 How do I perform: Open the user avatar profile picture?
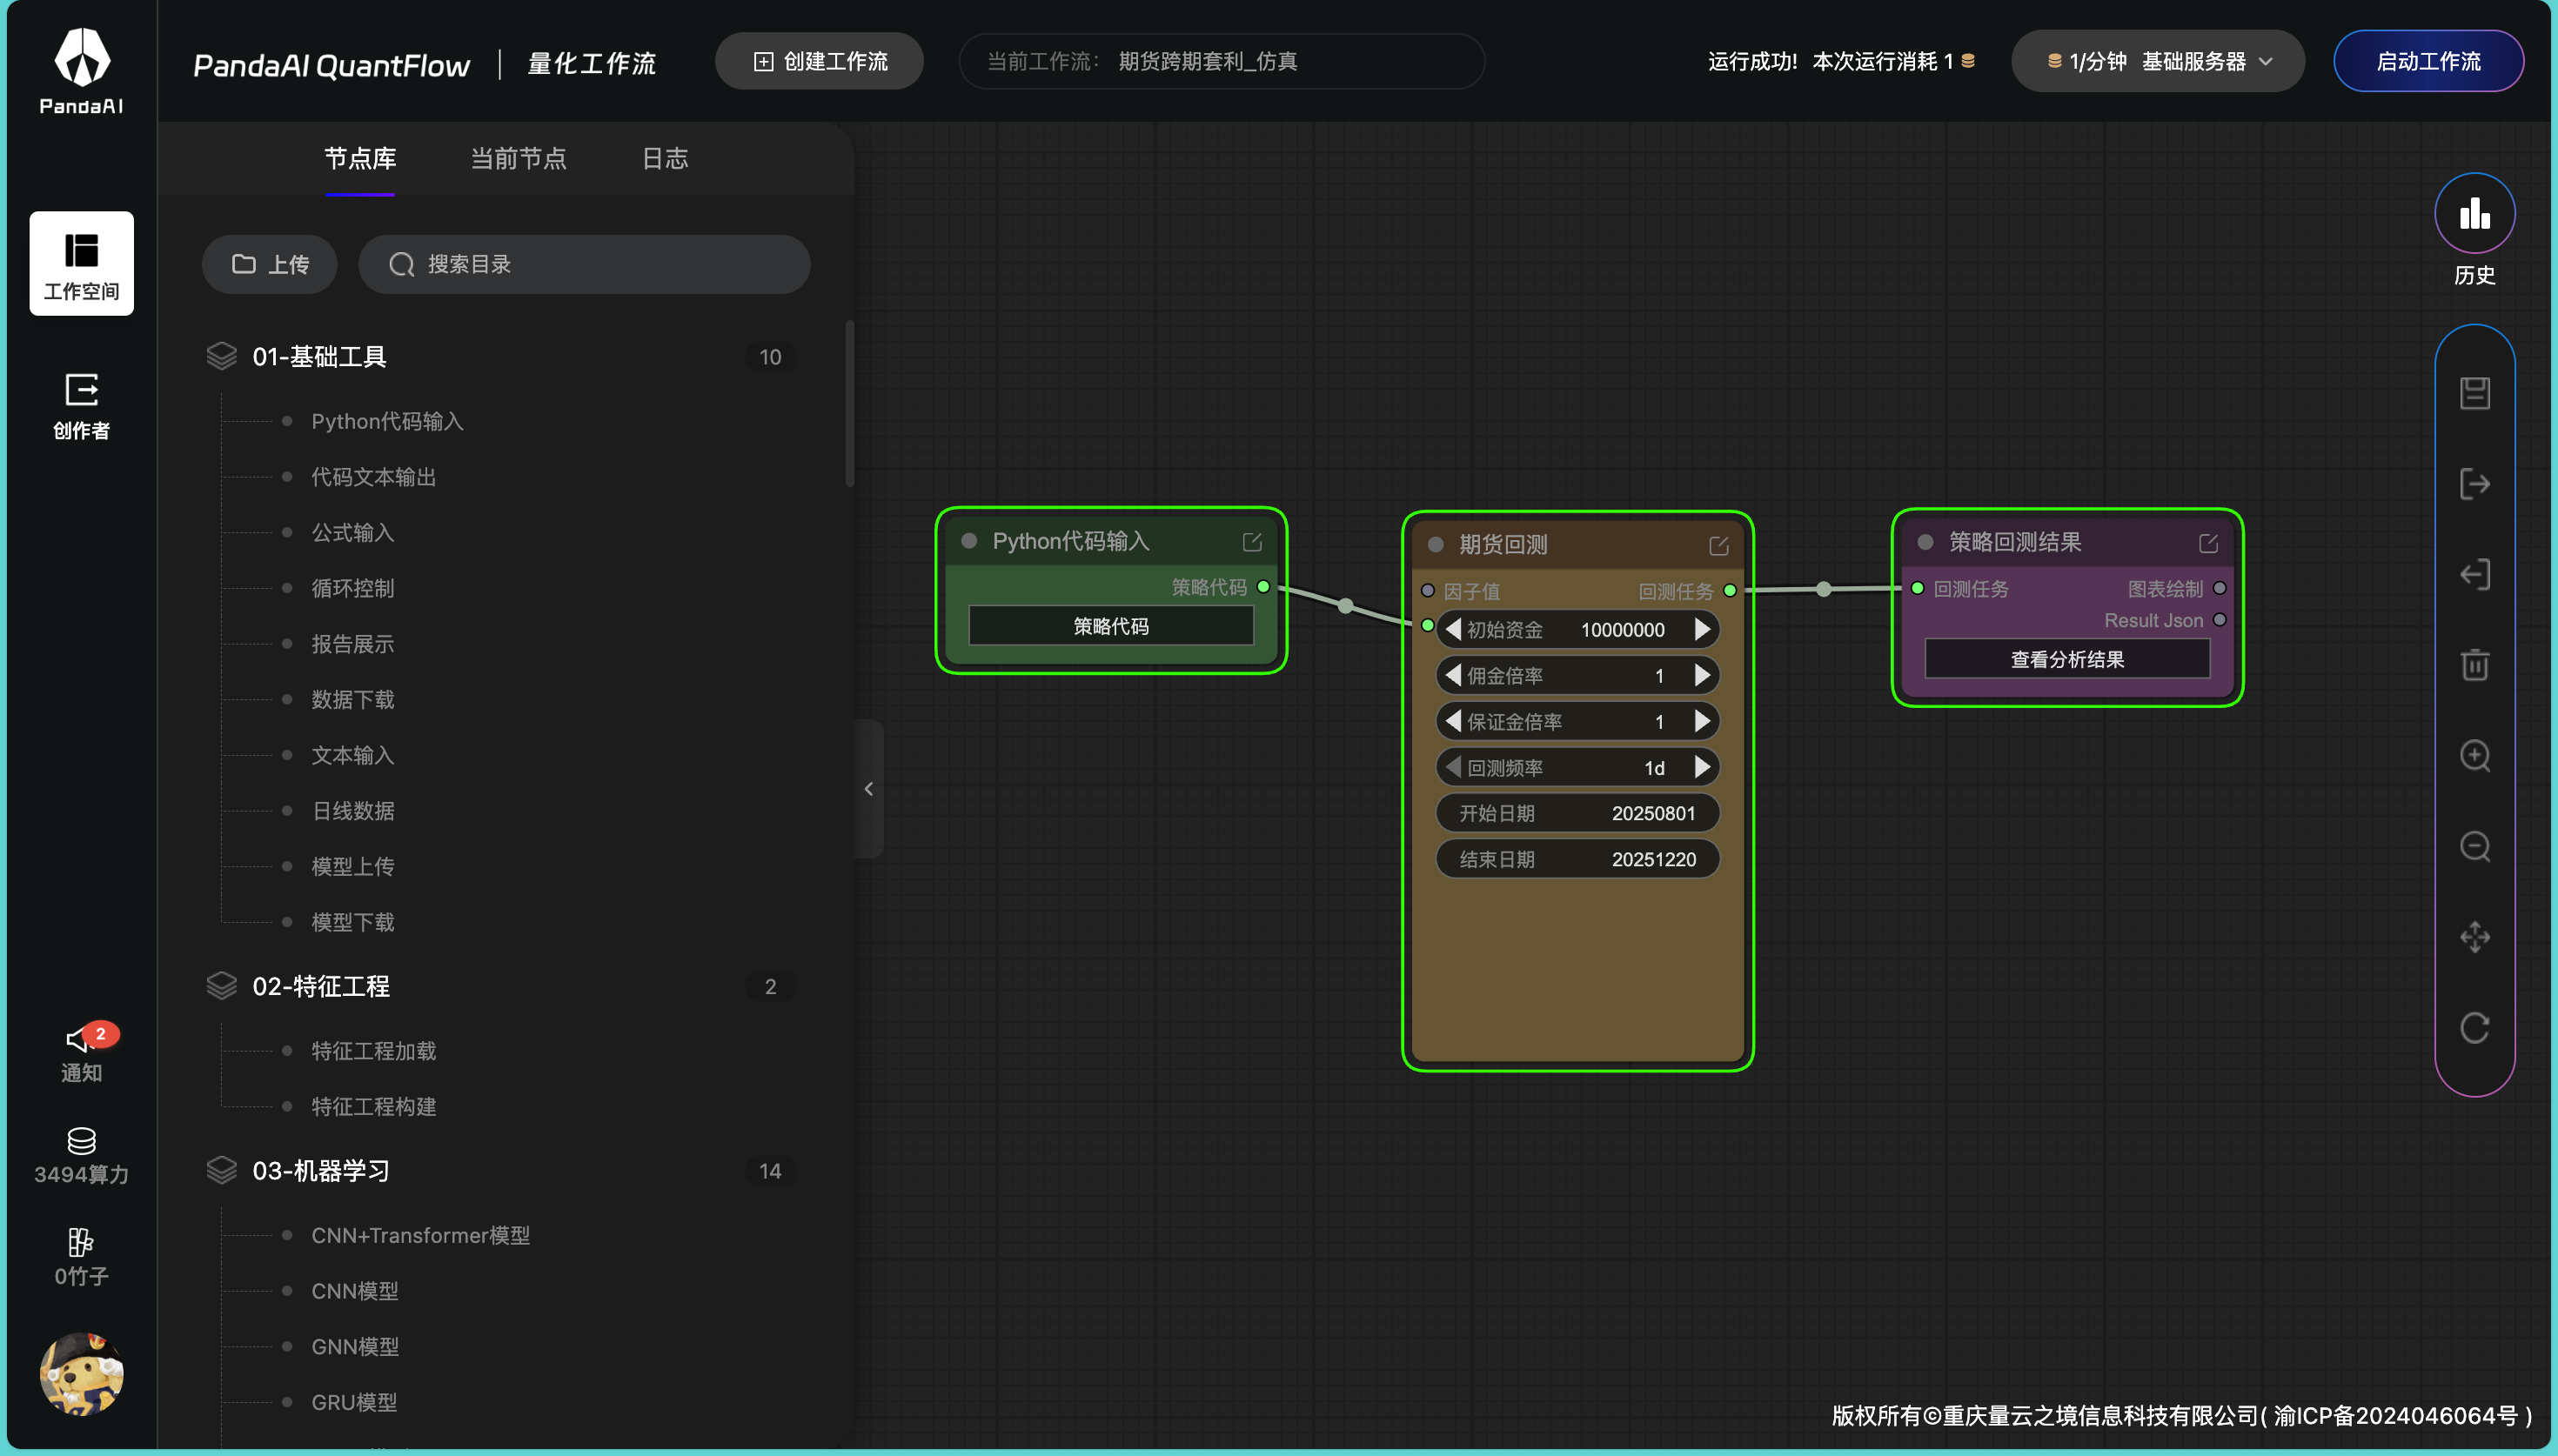coord(81,1373)
